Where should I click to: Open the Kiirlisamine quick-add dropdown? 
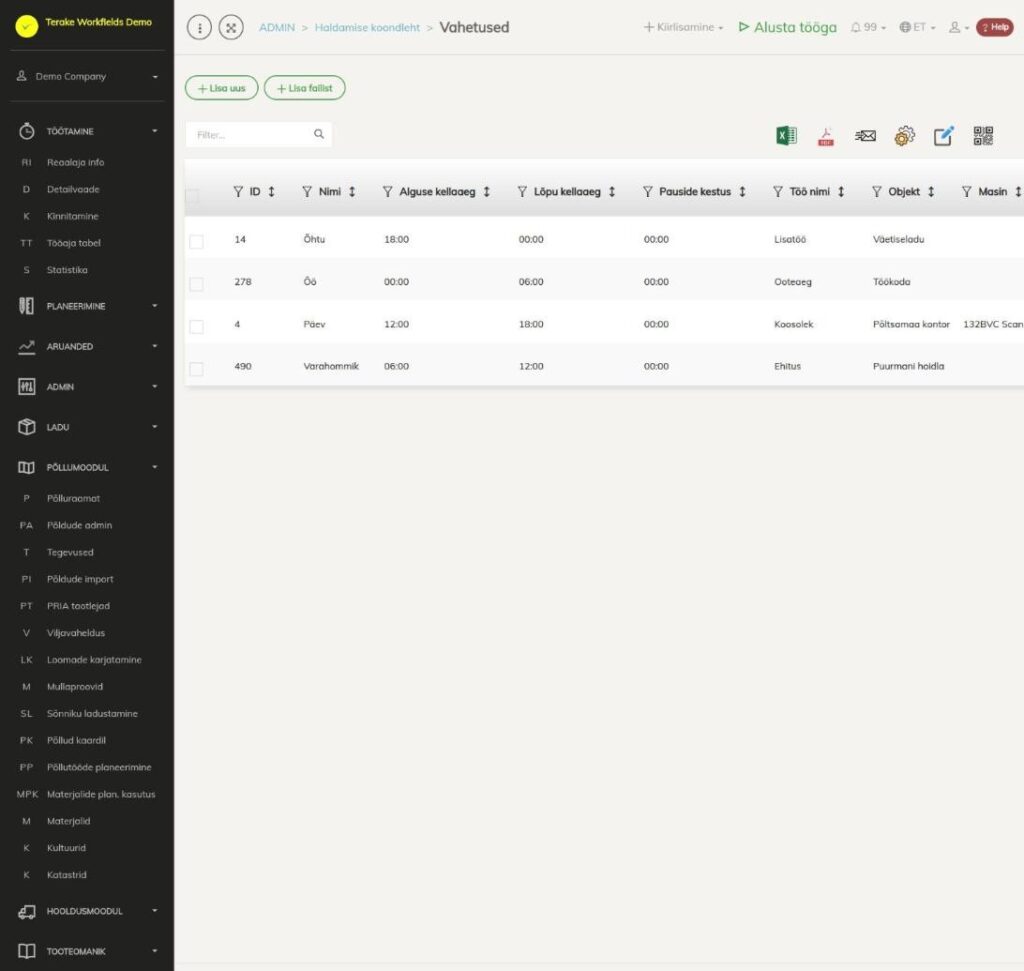683,27
